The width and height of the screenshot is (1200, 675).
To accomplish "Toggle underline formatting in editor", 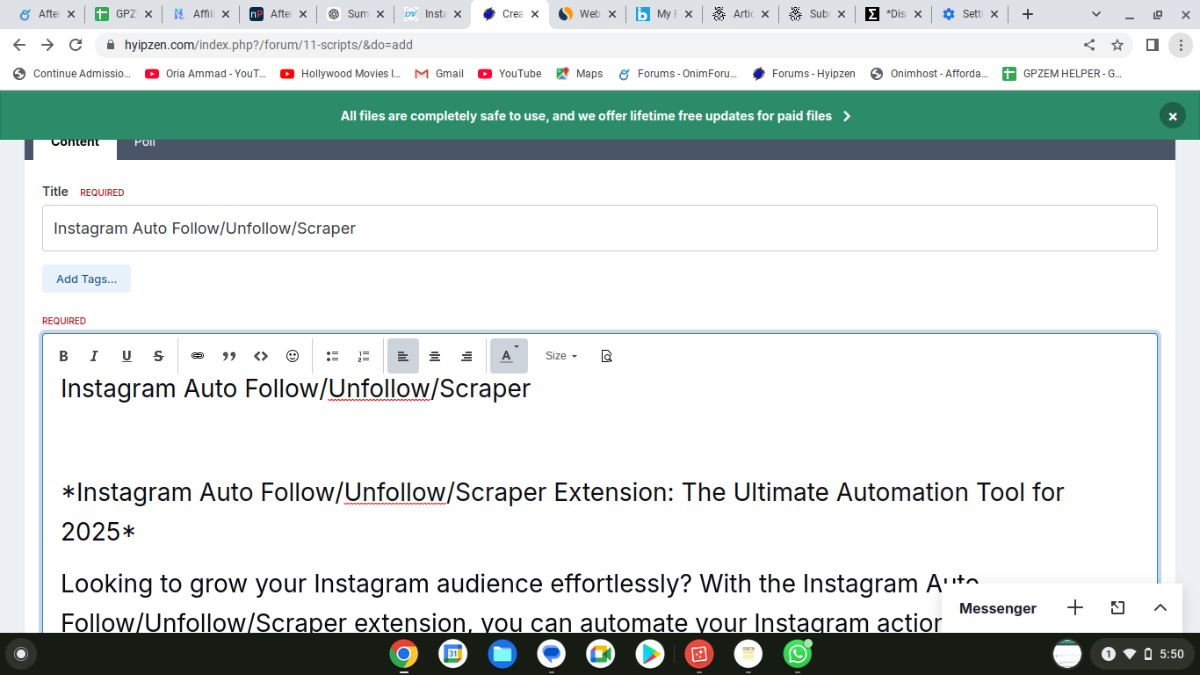I will (126, 356).
